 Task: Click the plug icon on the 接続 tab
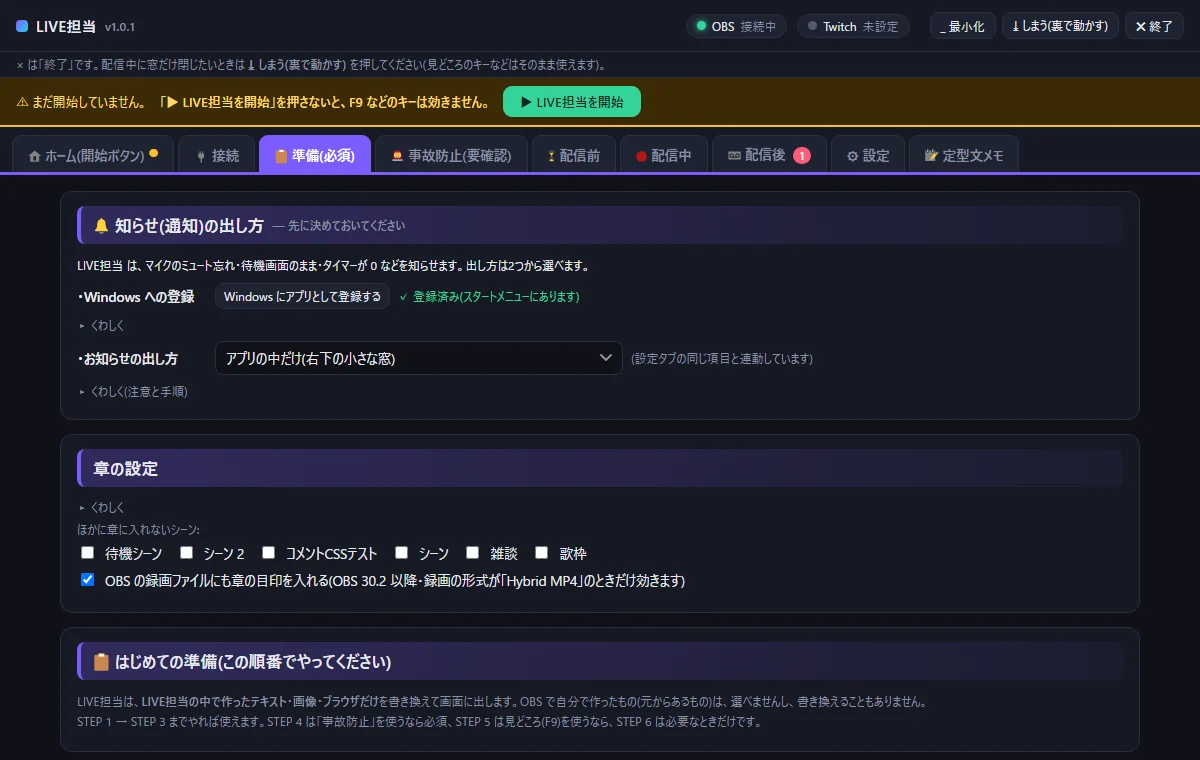click(200, 156)
